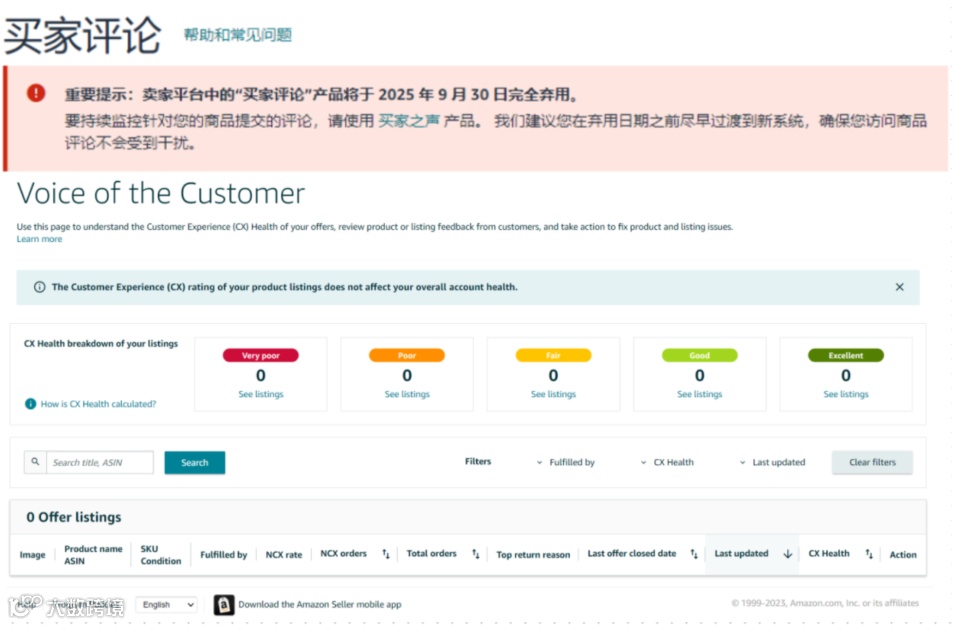This screenshot has height=625, width=954.
Task: Click the SKU Condition column header
Action: [x=161, y=554]
